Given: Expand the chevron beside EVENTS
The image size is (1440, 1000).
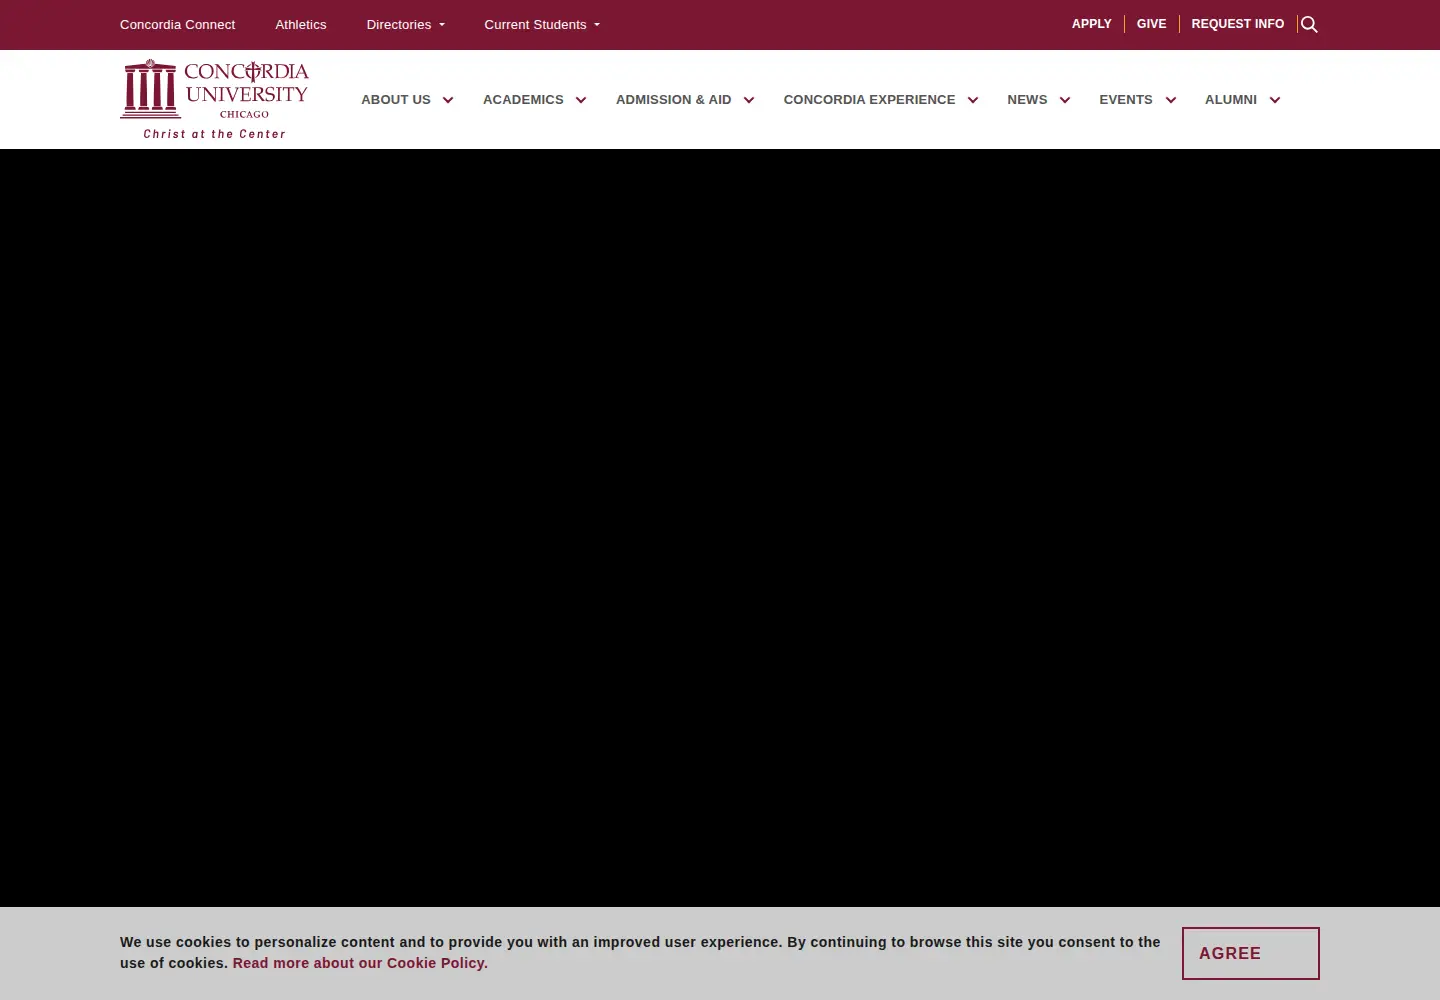Looking at the screenshot, I should [x=1171, y=100].
